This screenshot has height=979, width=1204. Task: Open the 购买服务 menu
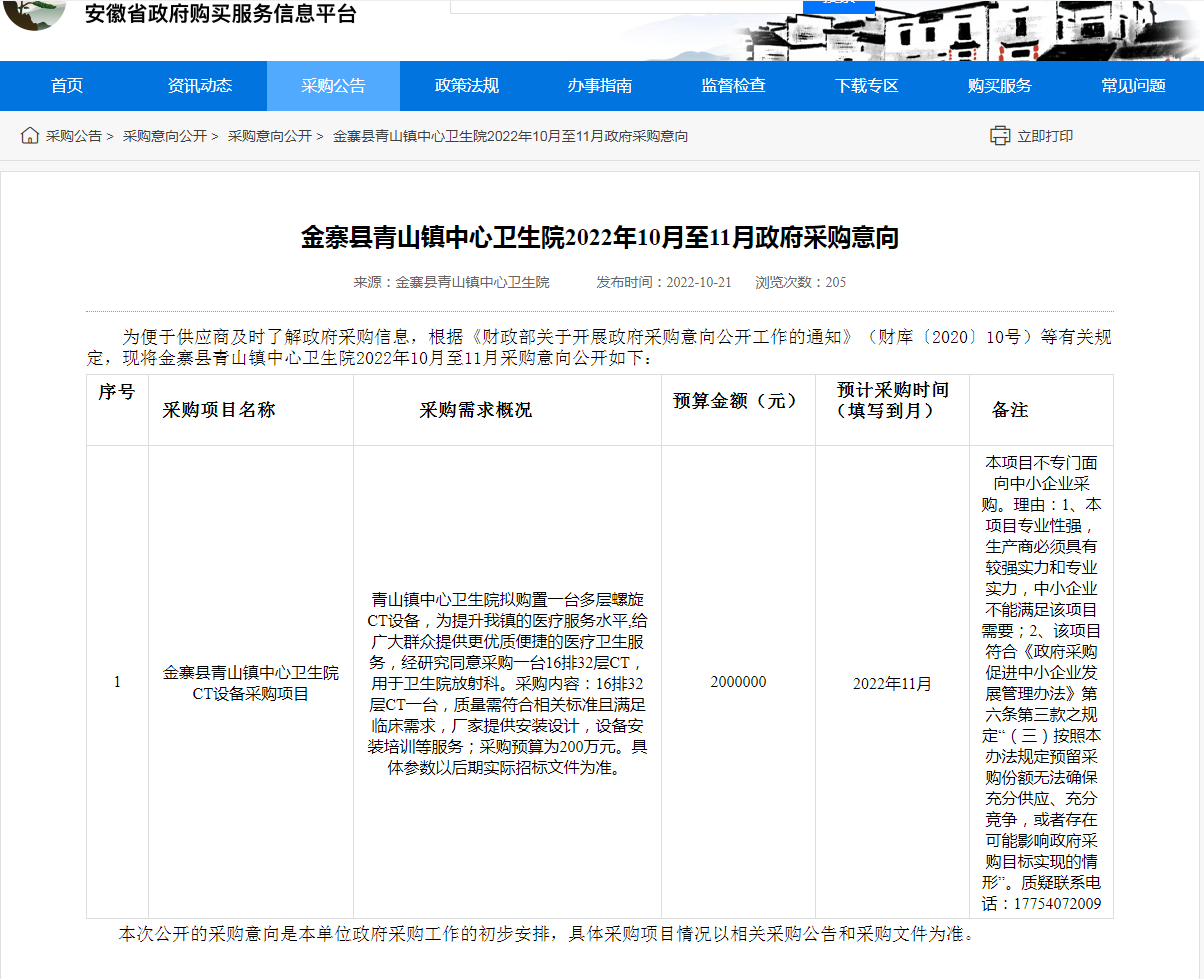(x=1000, y=86)
